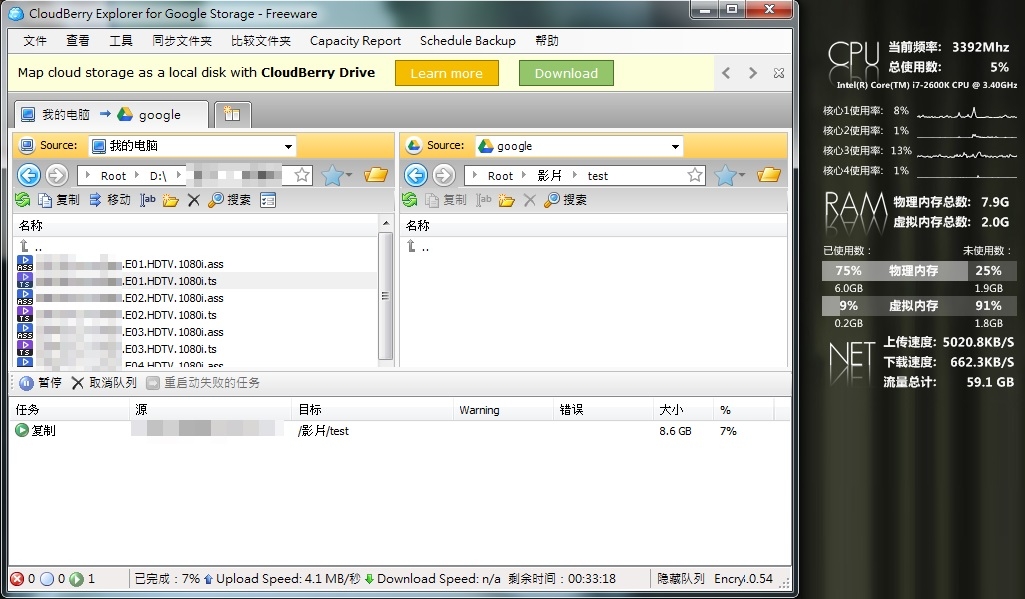Open the folder icon in google pane
The image size is (1025, 599).
pyautogui.click(x=769, y=175)
